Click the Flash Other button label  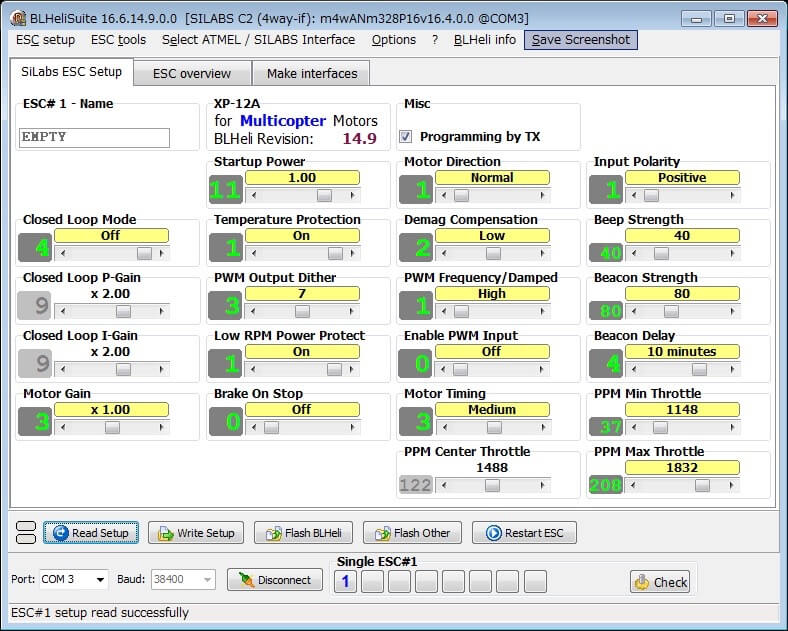coord(422,533)
